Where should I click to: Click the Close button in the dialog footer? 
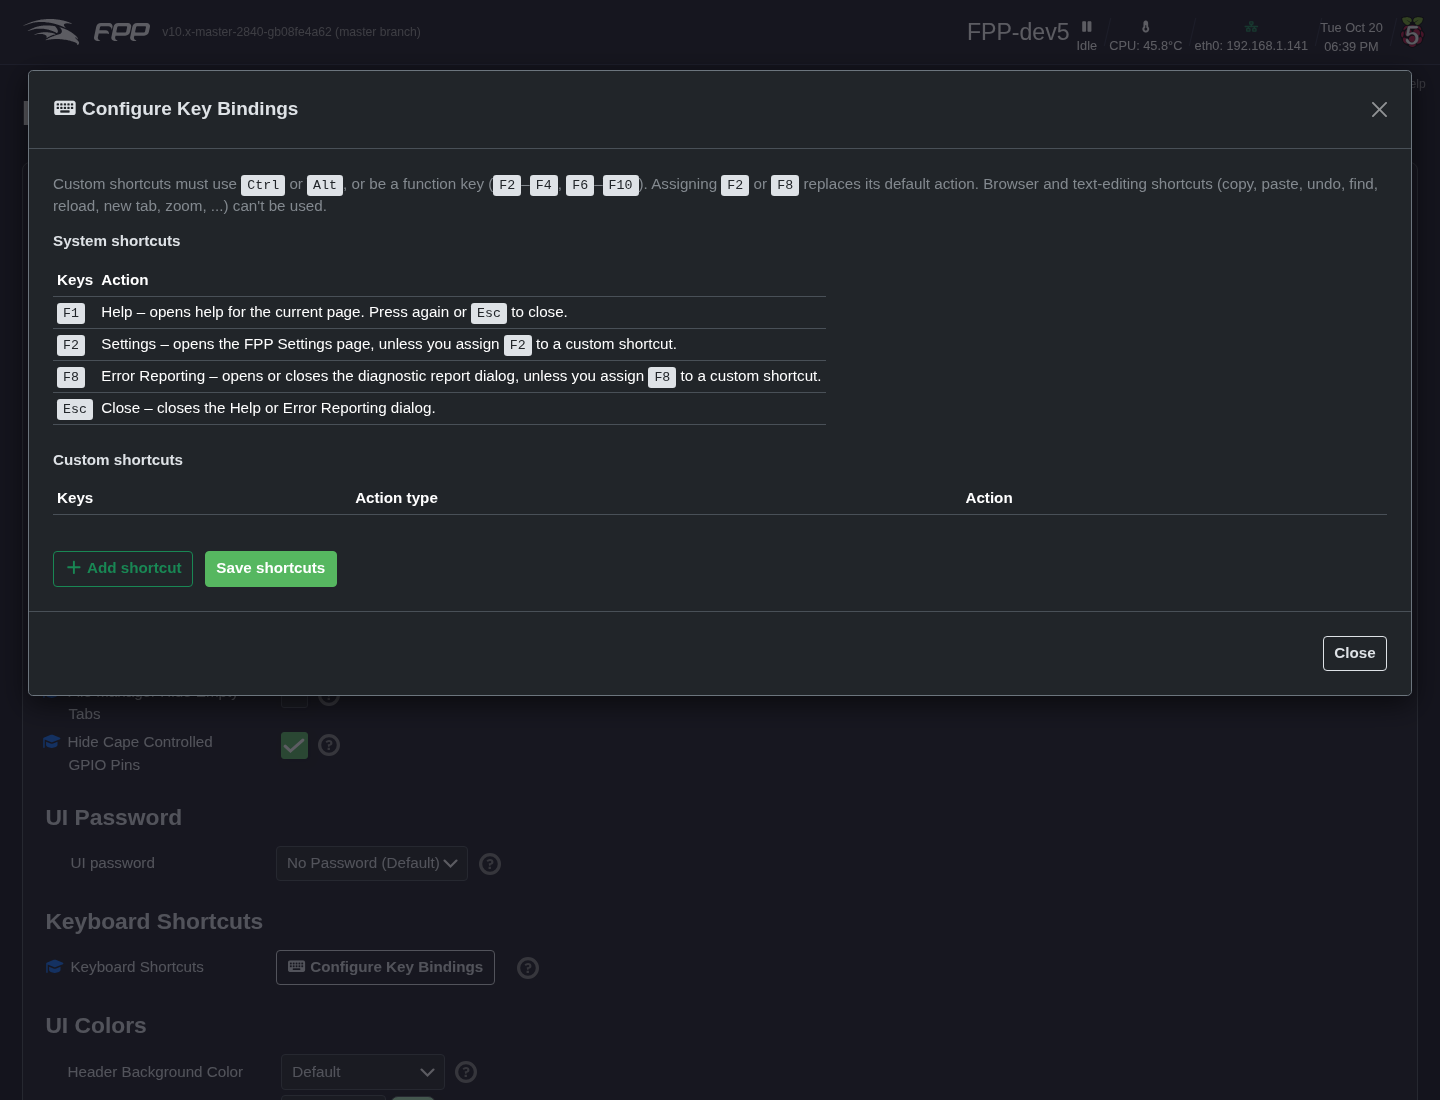point(1355,654)
